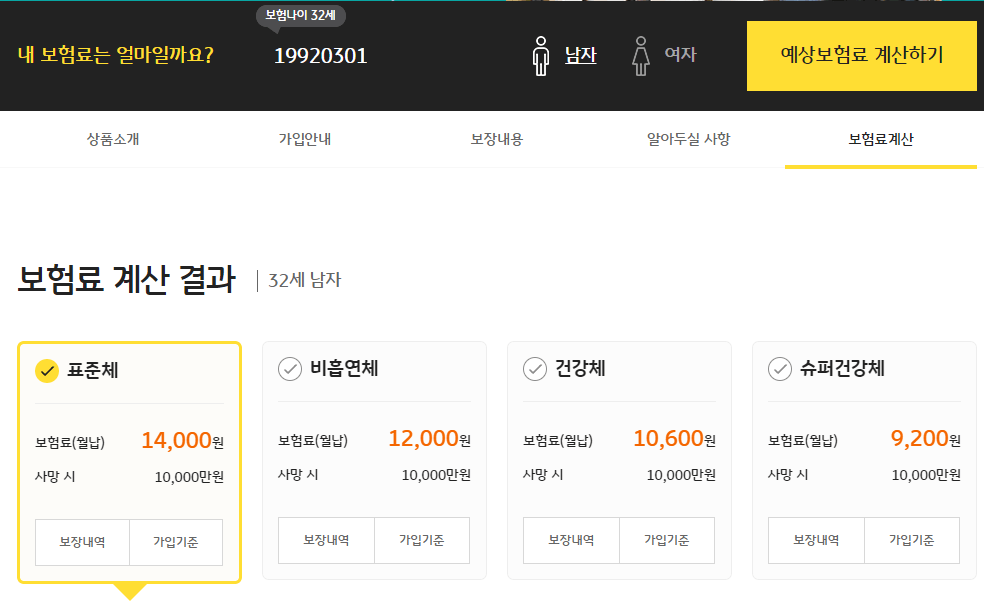This screenshot has width=984, height=612.
Task: Open 가입기준 in the 표준체 card
Action: point(176,542)
